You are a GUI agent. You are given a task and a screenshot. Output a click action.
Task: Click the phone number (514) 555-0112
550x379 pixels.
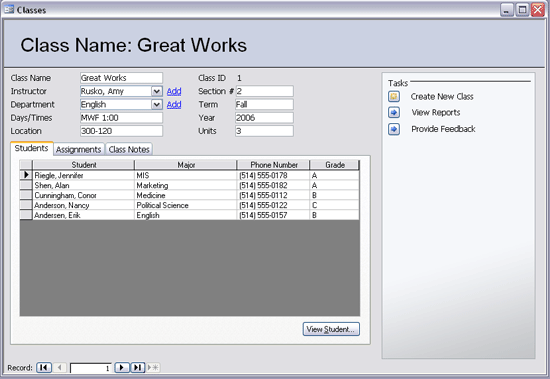click(274, 195)
